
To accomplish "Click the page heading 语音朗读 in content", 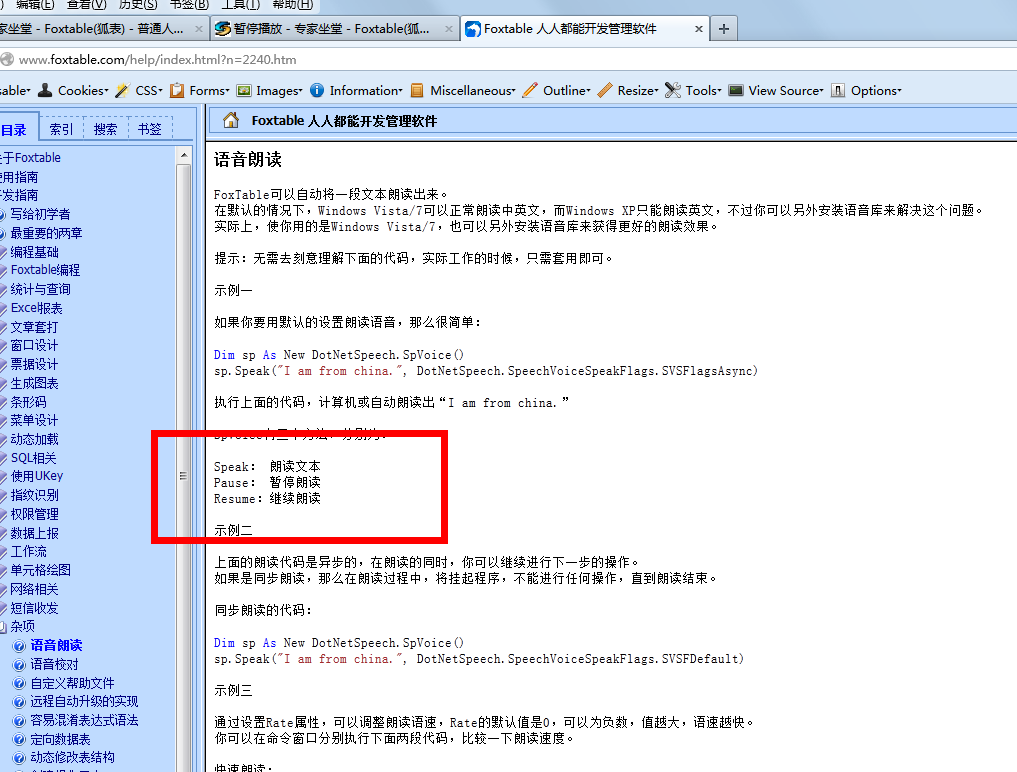I will (x=248, y=160).
